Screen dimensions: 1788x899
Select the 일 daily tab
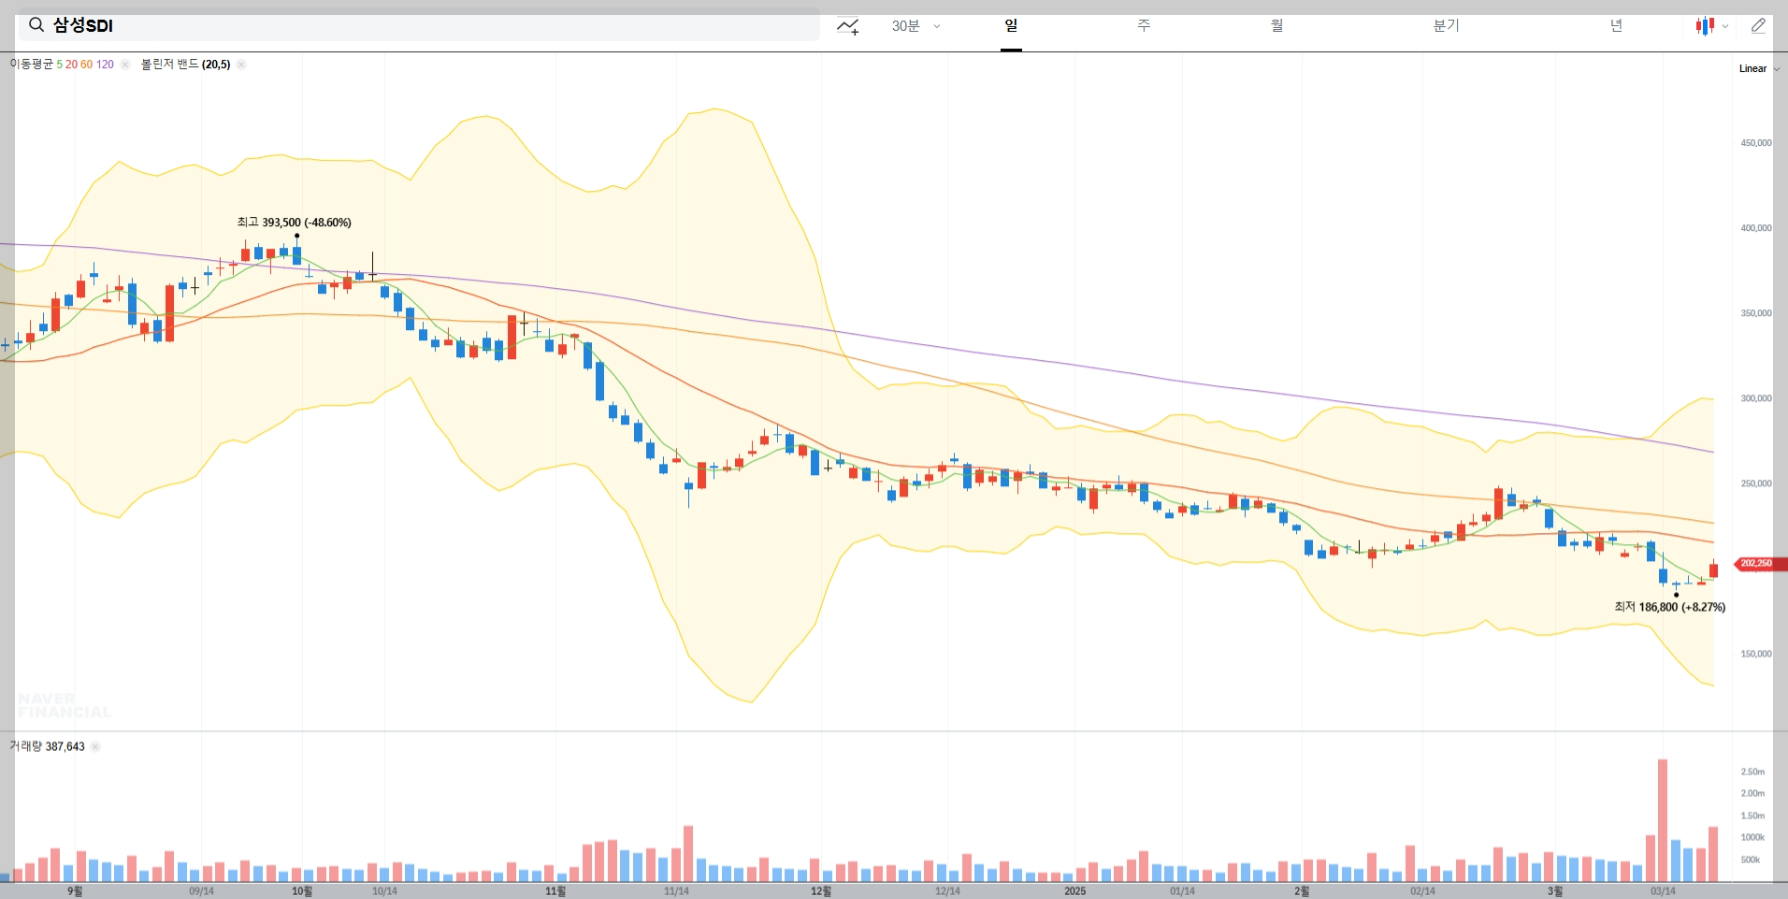pyautogui.click(x=1011, y=26)
